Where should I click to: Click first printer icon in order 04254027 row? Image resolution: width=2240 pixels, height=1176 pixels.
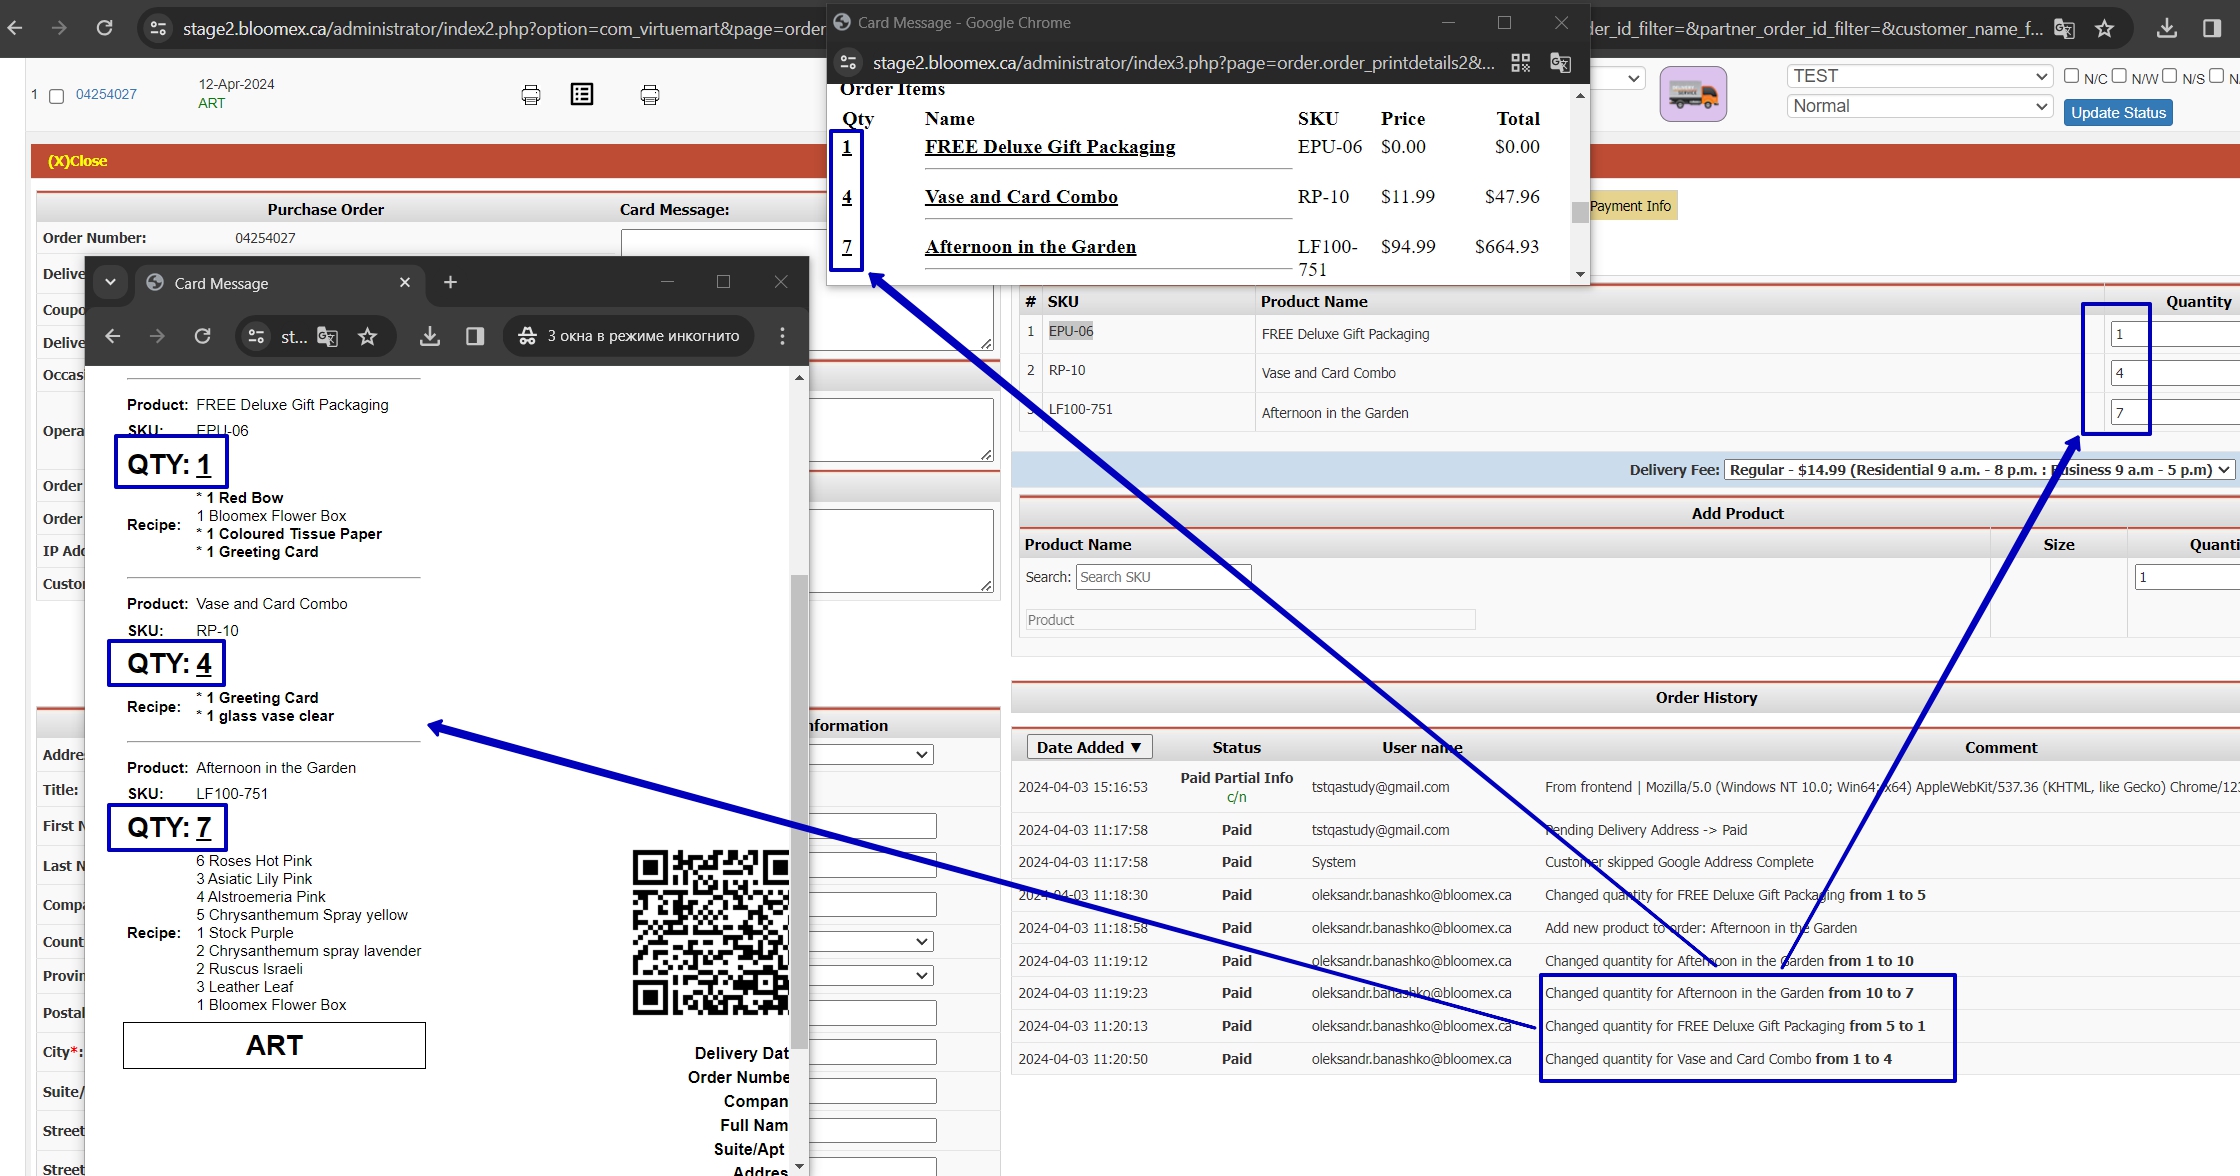pyautogui.click(x=531, y=95)
